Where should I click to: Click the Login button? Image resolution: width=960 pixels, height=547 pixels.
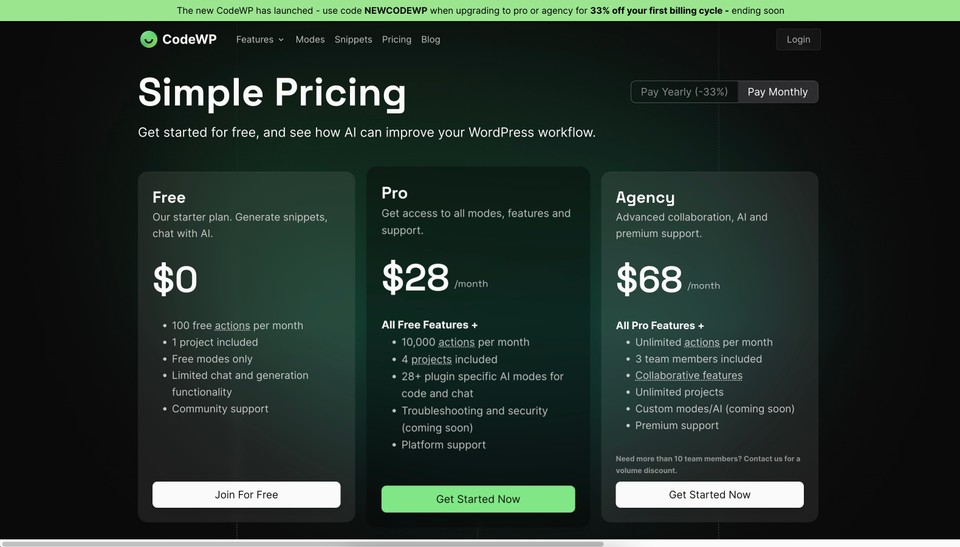pos(798,39)
